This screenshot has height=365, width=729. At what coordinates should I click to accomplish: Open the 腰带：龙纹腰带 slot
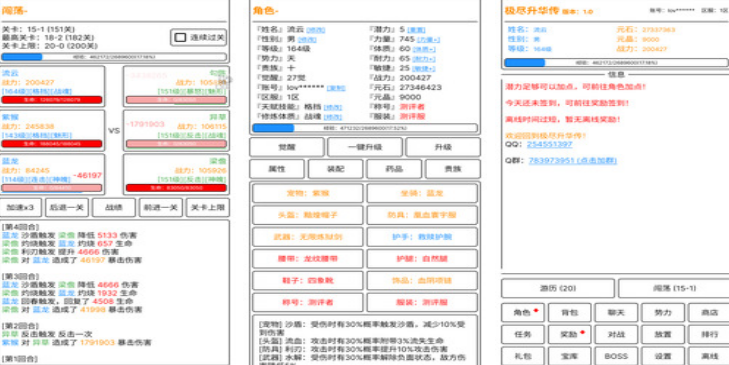[308, 259]
